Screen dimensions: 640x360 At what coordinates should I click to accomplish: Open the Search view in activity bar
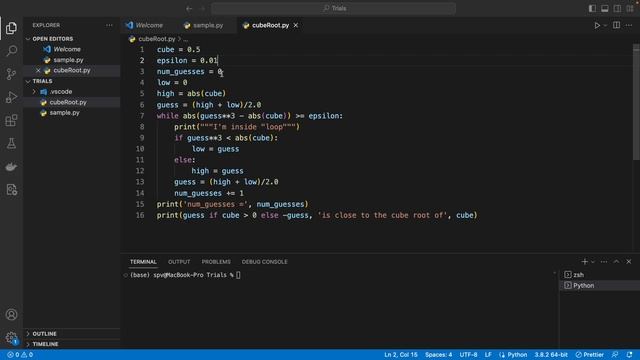tap(11, 51)
